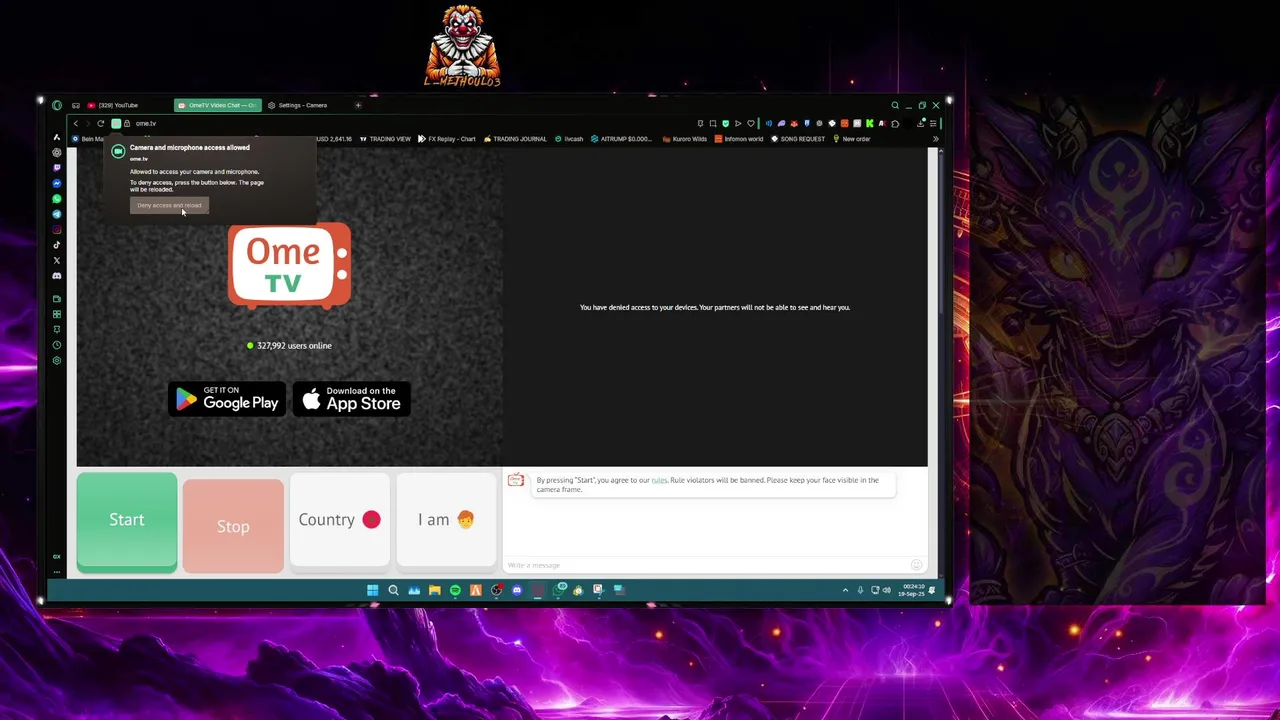1280x720 pixels.
Task: Open the Country selector
Action: coord(339,520)
